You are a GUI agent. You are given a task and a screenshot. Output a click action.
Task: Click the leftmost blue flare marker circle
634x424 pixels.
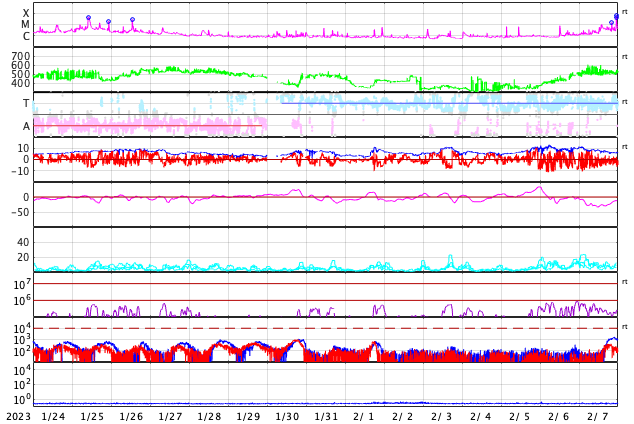(x=89, y=17)
